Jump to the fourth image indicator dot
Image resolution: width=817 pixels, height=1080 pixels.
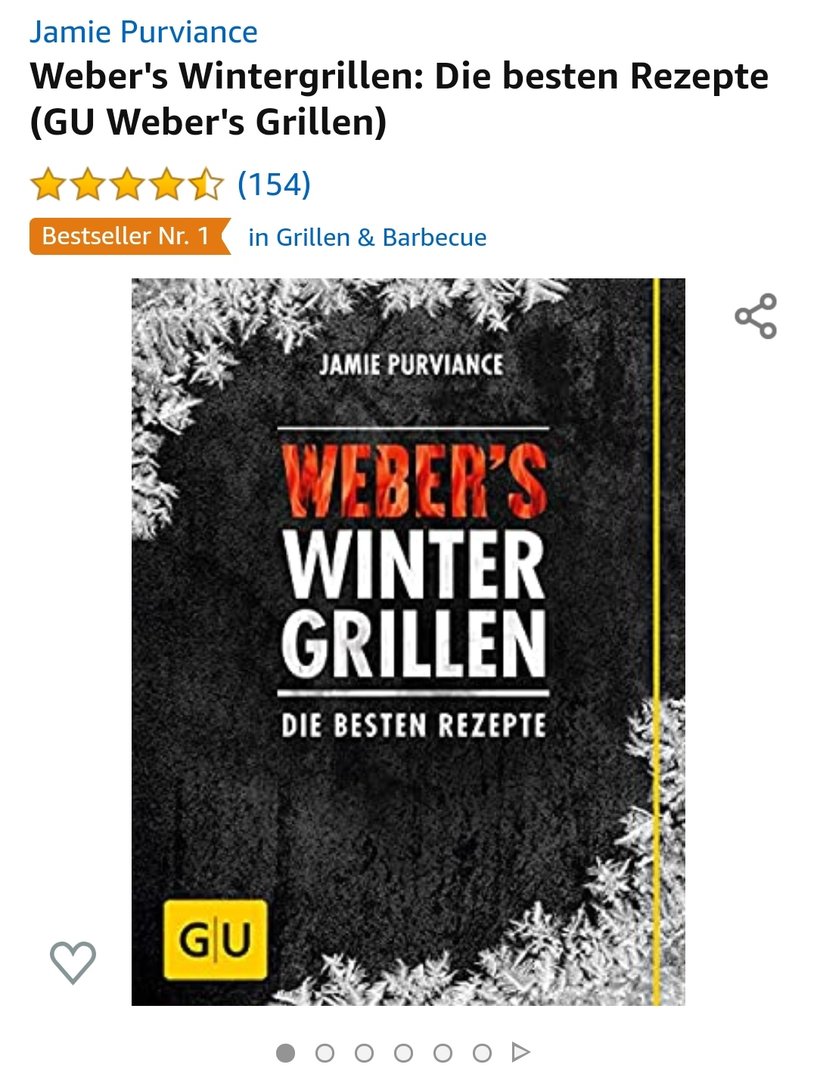pos(403,1052)
